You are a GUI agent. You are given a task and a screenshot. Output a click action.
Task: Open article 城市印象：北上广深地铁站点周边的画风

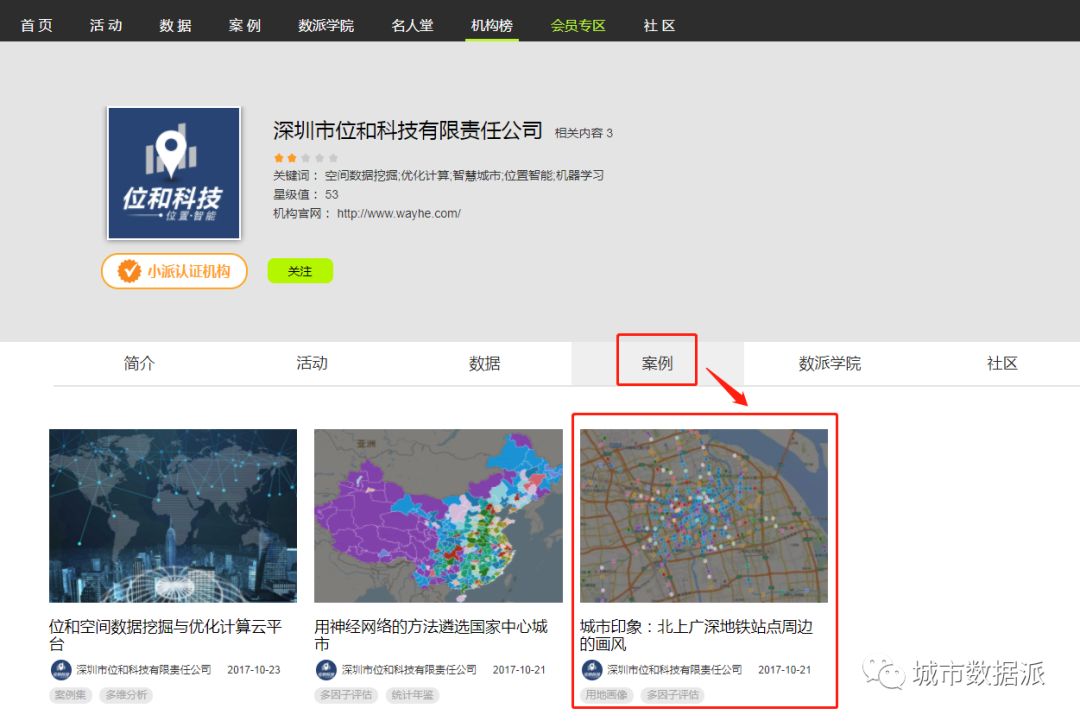(x=696, y=635)
